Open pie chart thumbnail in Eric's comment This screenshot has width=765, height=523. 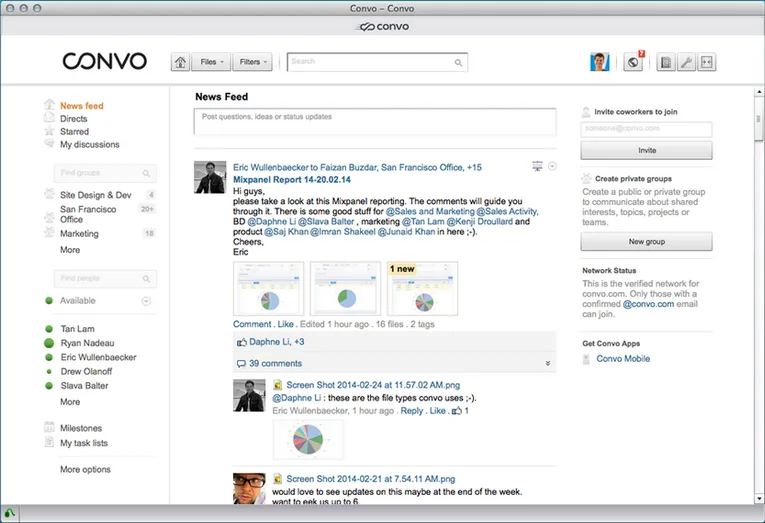308,440
